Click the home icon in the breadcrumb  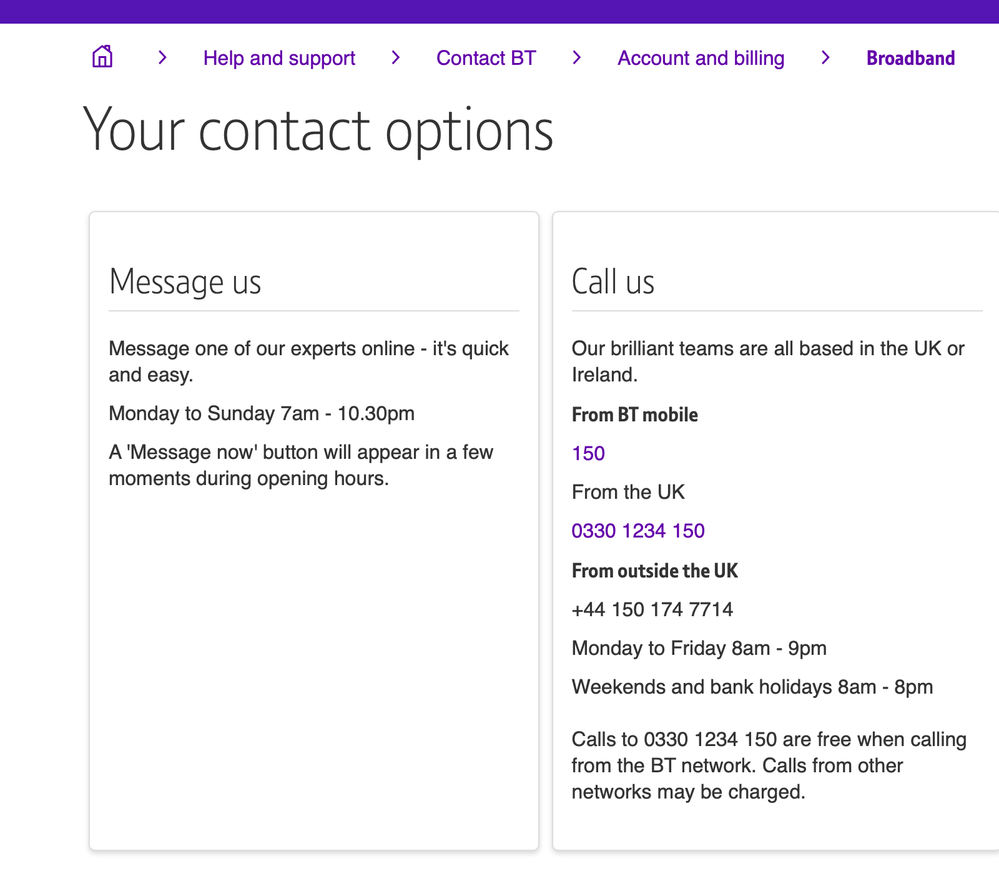pos(101,57)
